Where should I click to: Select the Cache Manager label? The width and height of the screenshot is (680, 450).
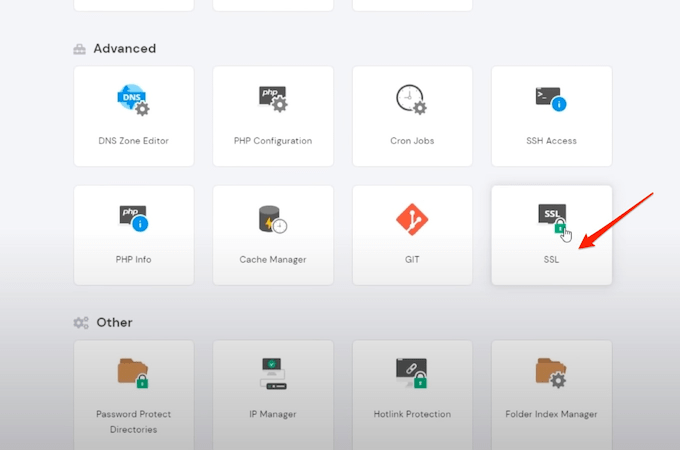point(273,259)
